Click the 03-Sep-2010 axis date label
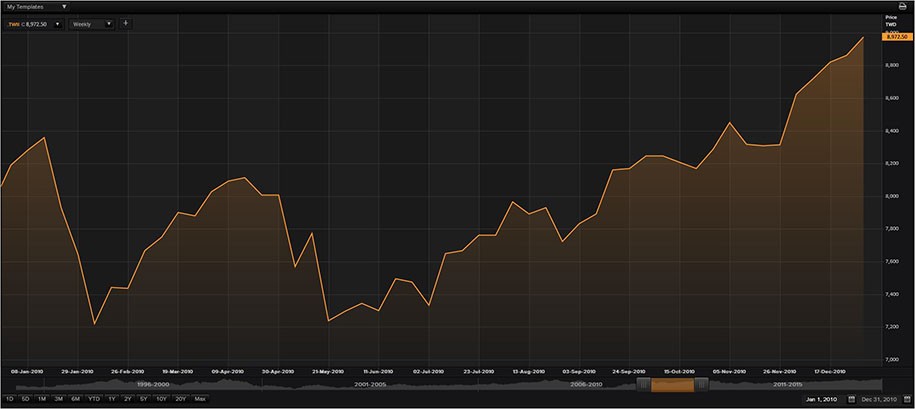 [579, 371]
